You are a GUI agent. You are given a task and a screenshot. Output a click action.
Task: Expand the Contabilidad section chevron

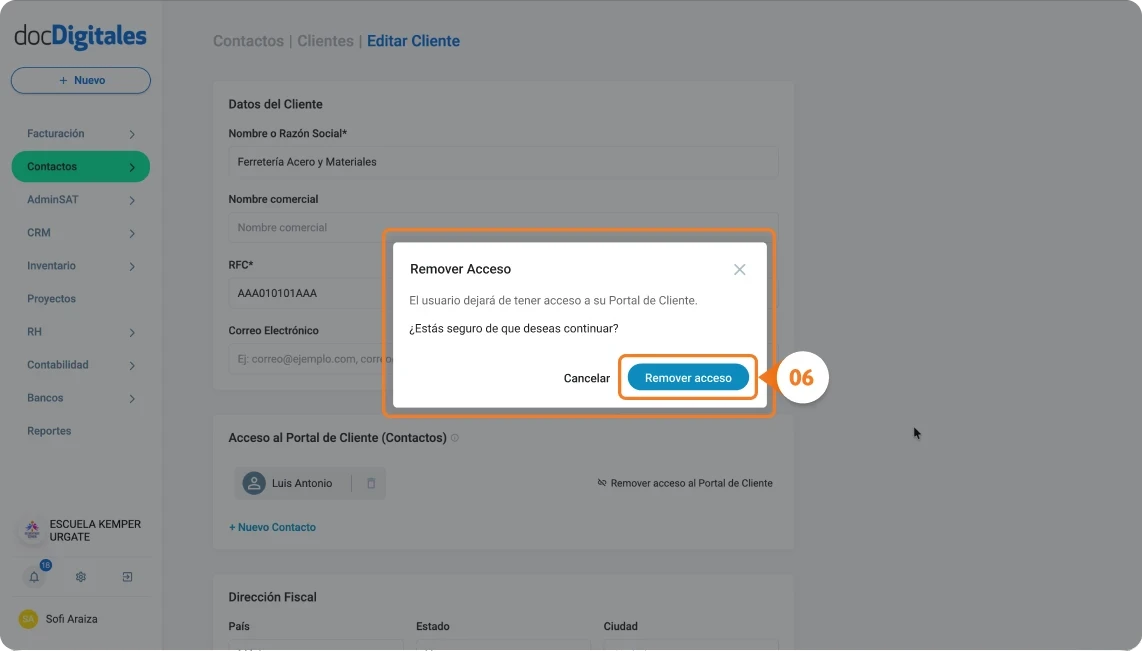point(131,365)
